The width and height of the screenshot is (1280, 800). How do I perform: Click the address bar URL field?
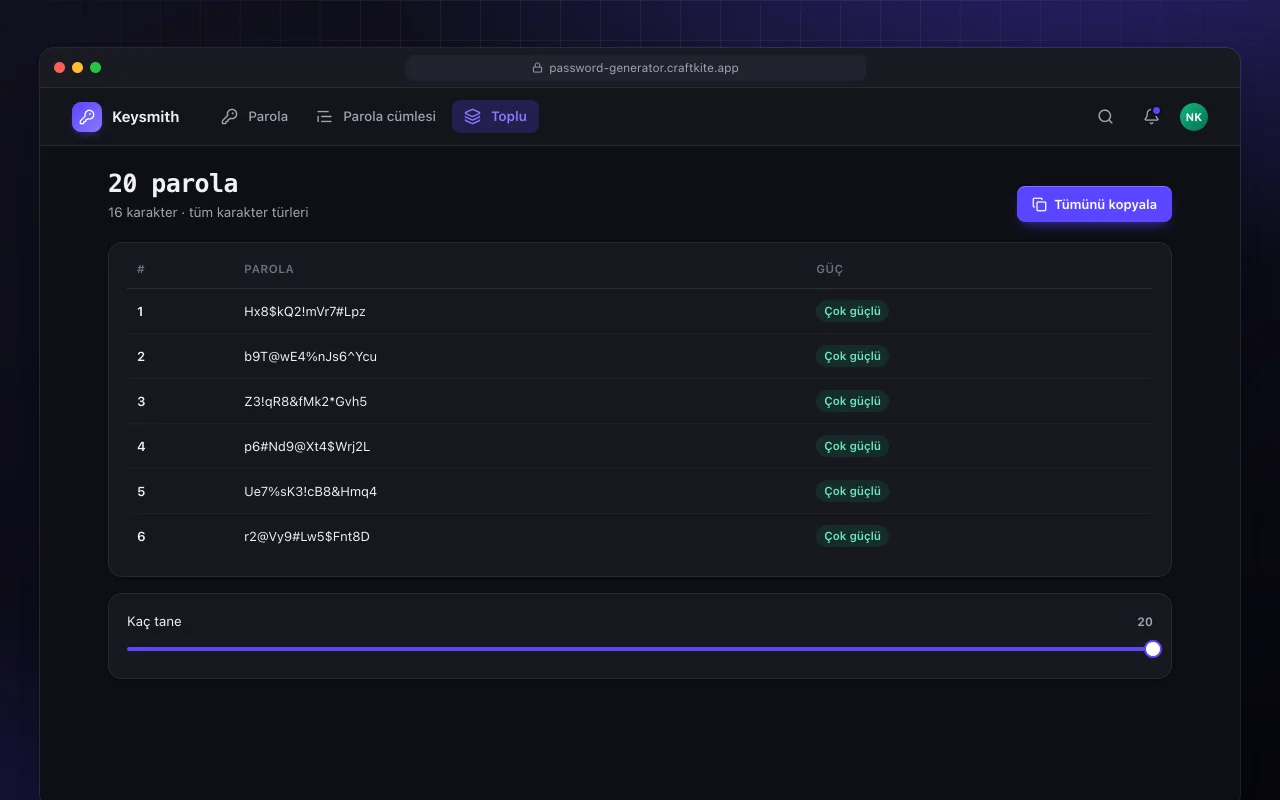pos(636,68)
